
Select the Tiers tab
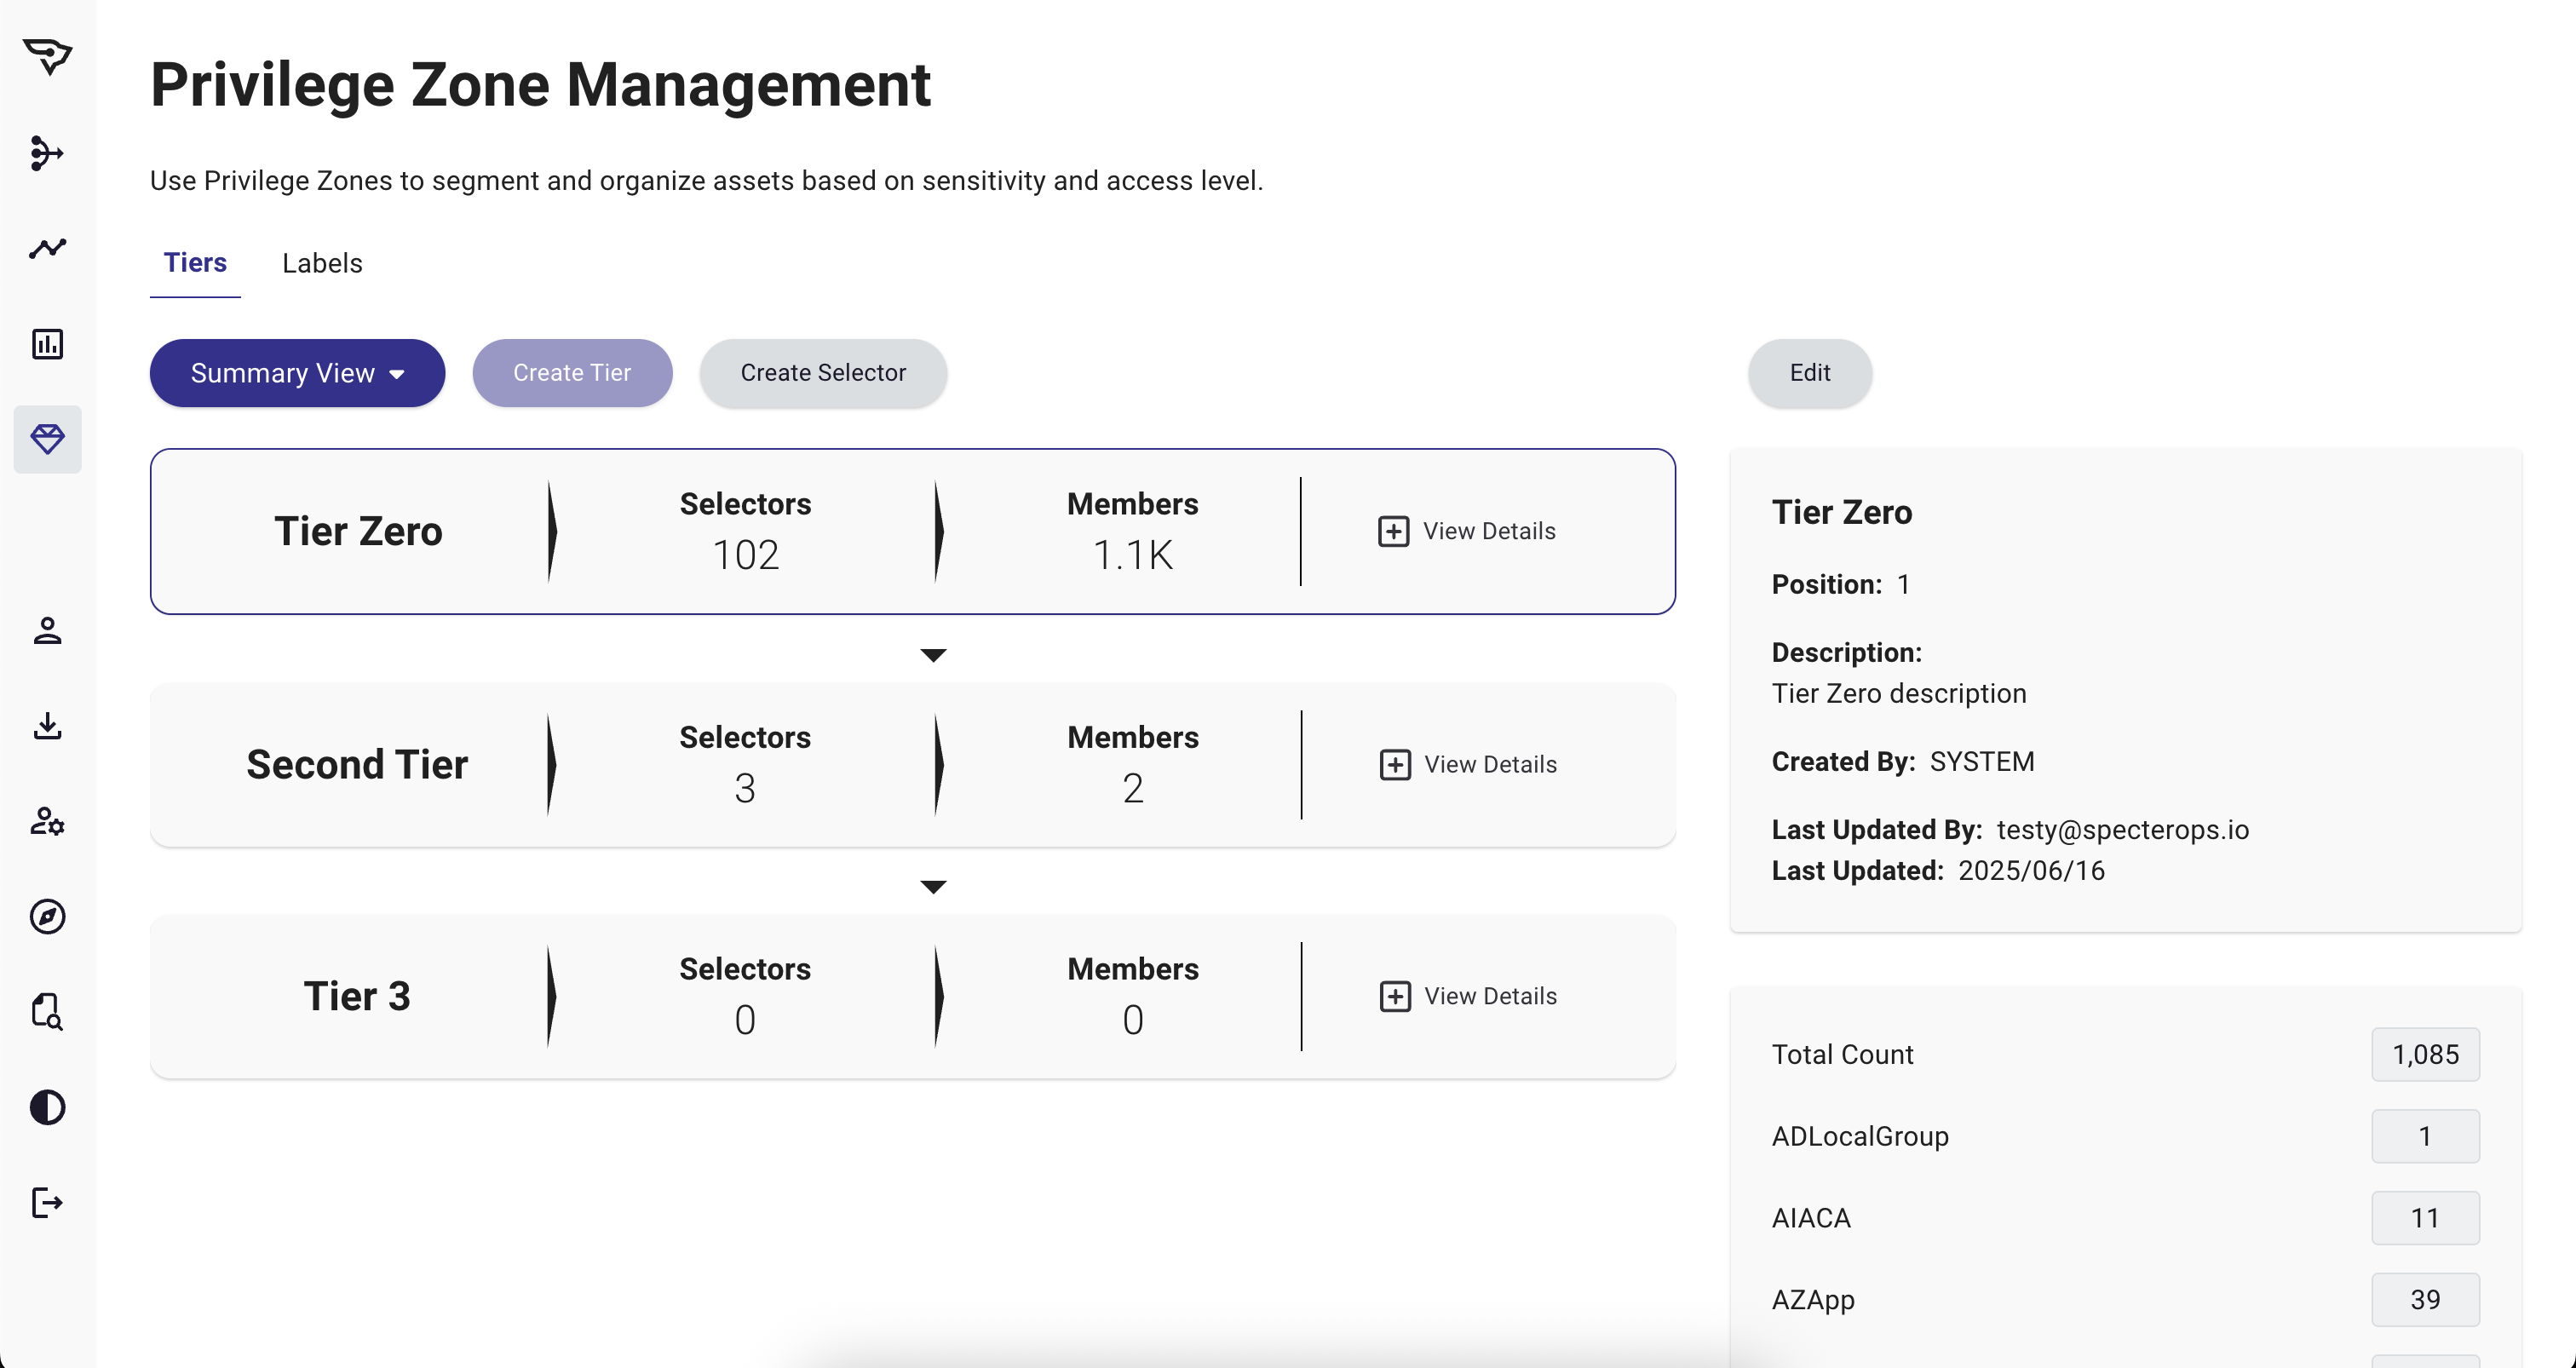[195, 263]
